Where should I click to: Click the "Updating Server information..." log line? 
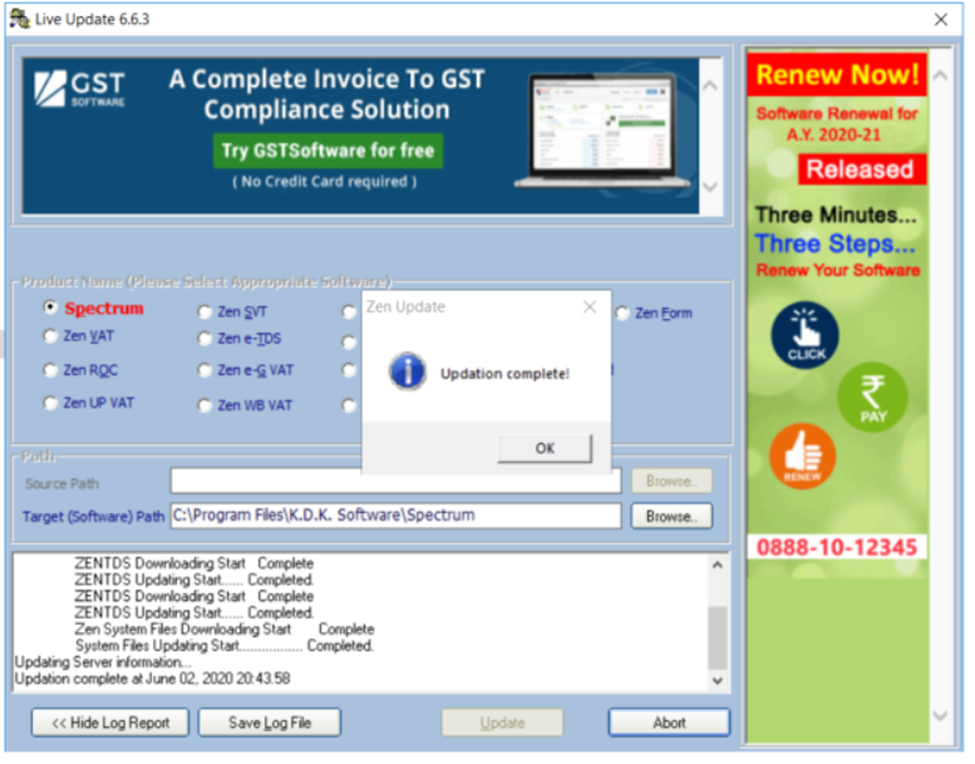(103, 662)
